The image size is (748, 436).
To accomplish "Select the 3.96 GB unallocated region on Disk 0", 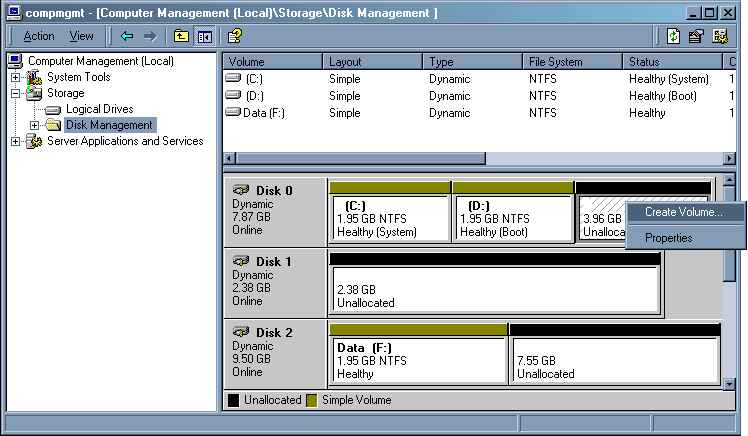I will [603, 218].
